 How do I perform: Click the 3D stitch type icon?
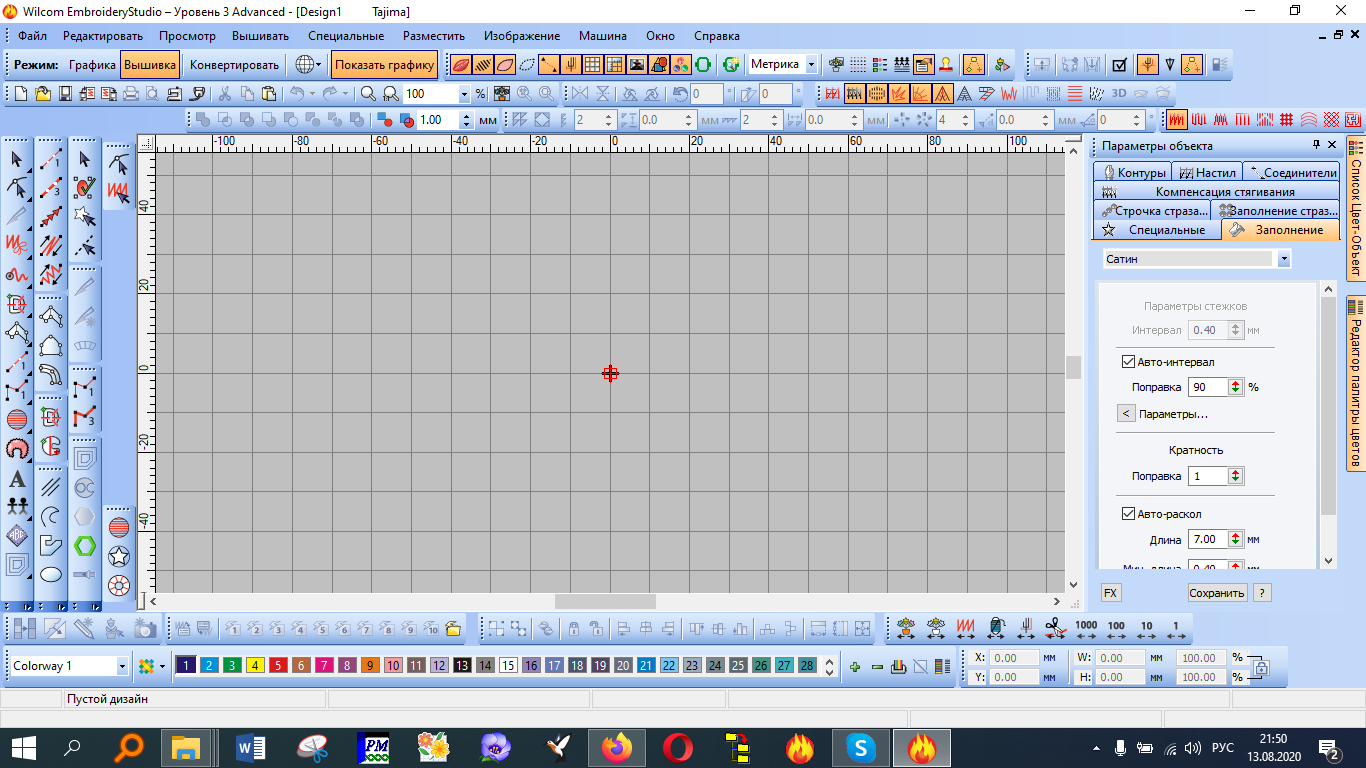(x=1119, y=93)
